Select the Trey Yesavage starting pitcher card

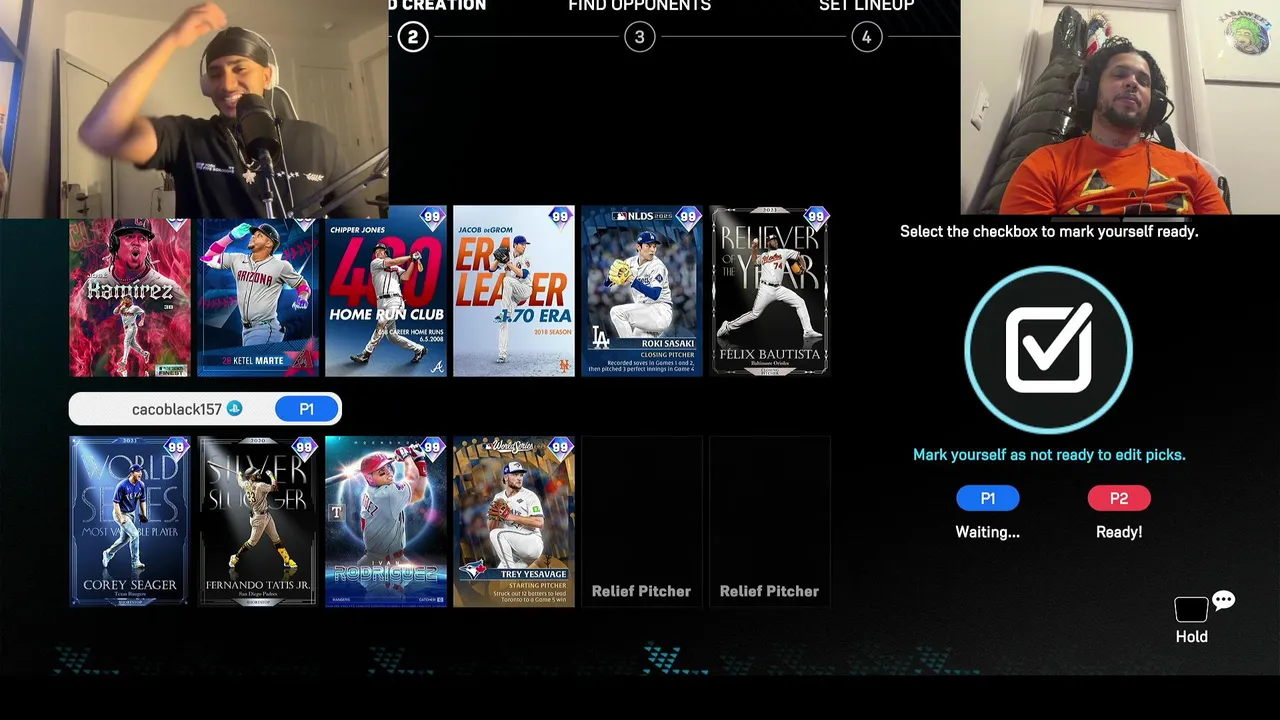pyautogui.click(x=514, y=521)
